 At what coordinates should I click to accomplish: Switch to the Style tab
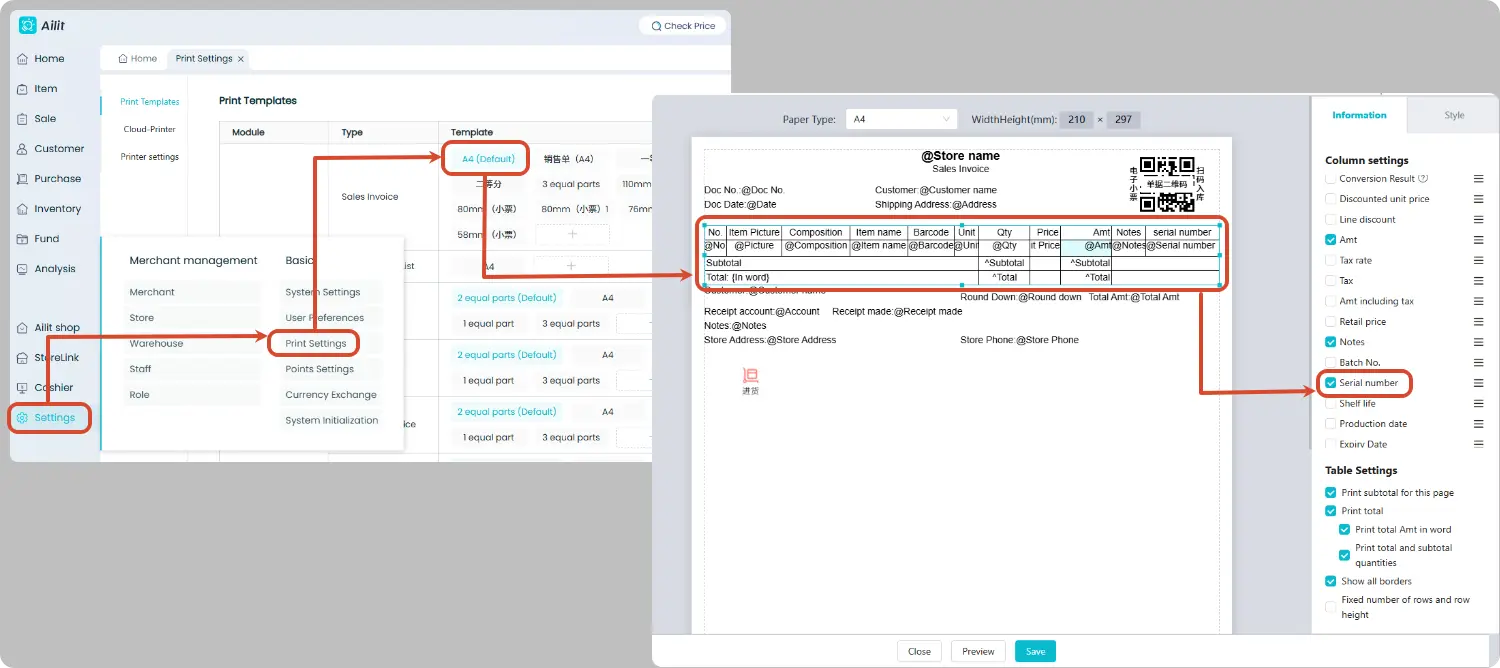coord(1454,115)
